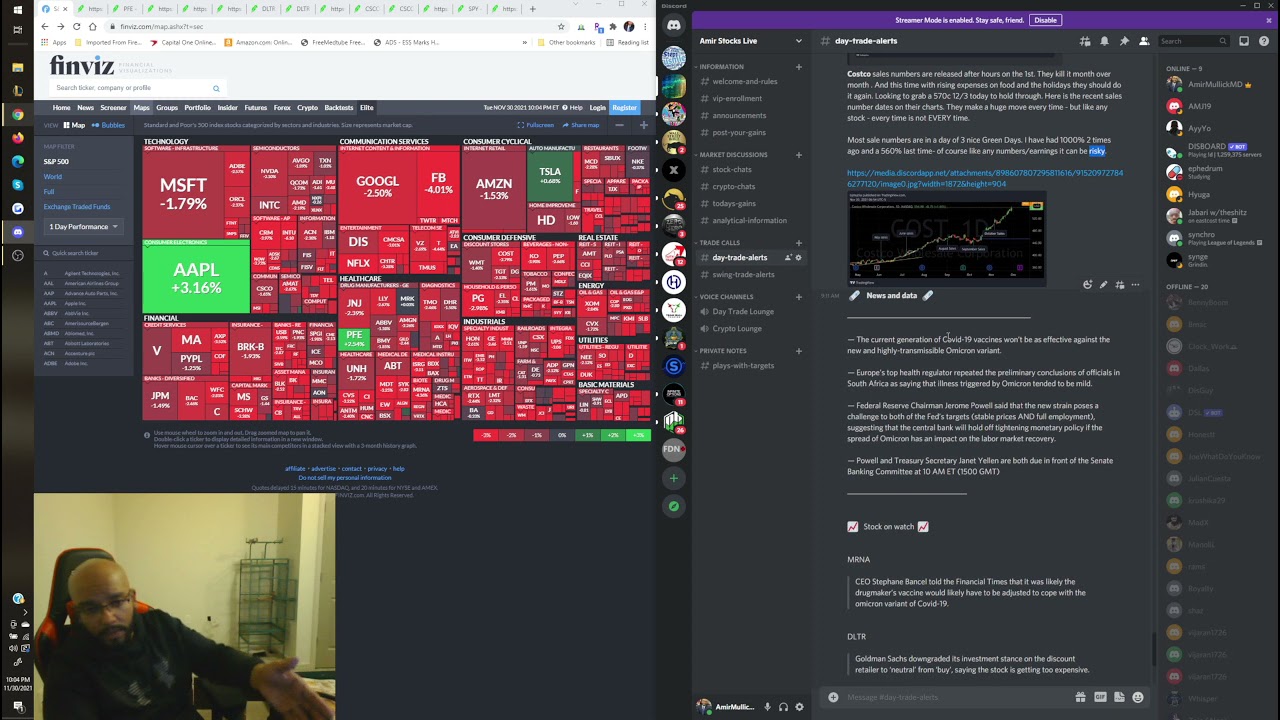Select Exchange Traded Funds map filter
This screenshot has height=720, width=1280.
point(77,207)
